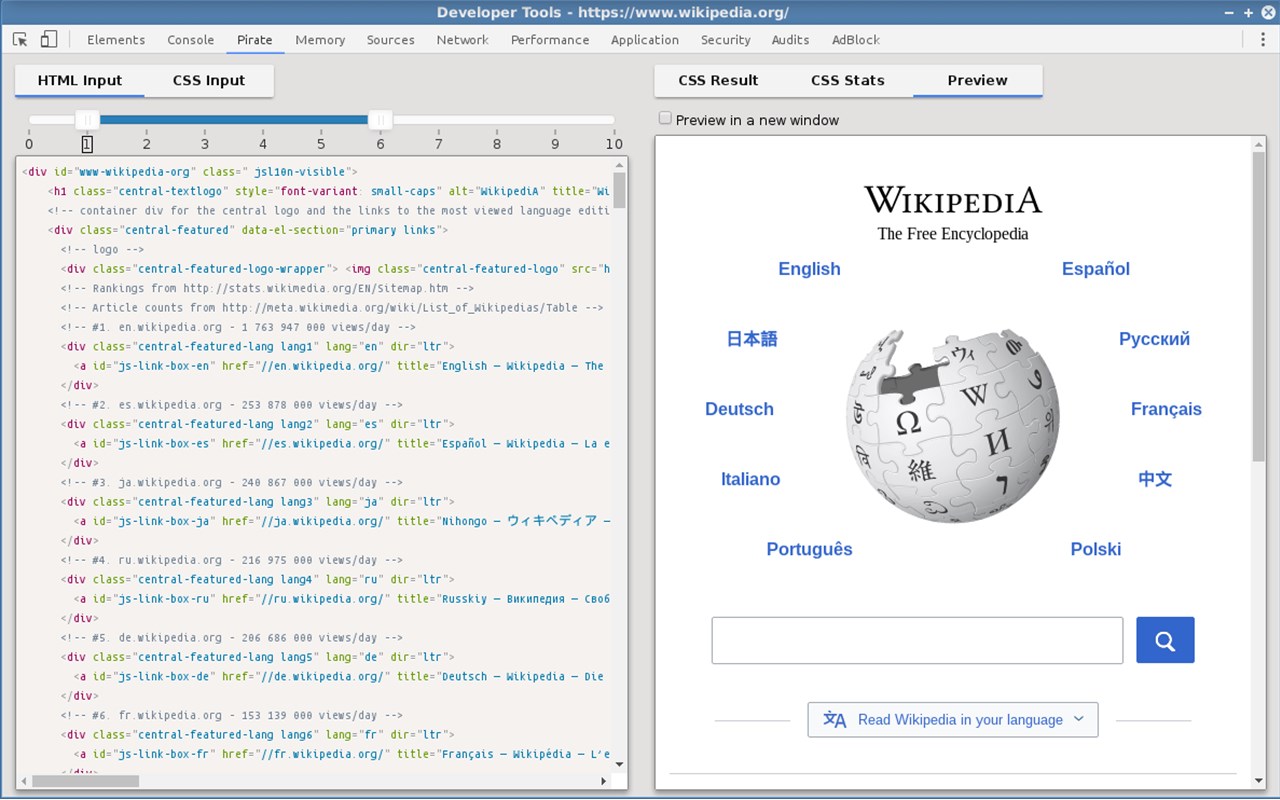Switch to the CSS Input tab
Image resolution: width=1280 pixels, height=800 pixels.
coord(209,81)
